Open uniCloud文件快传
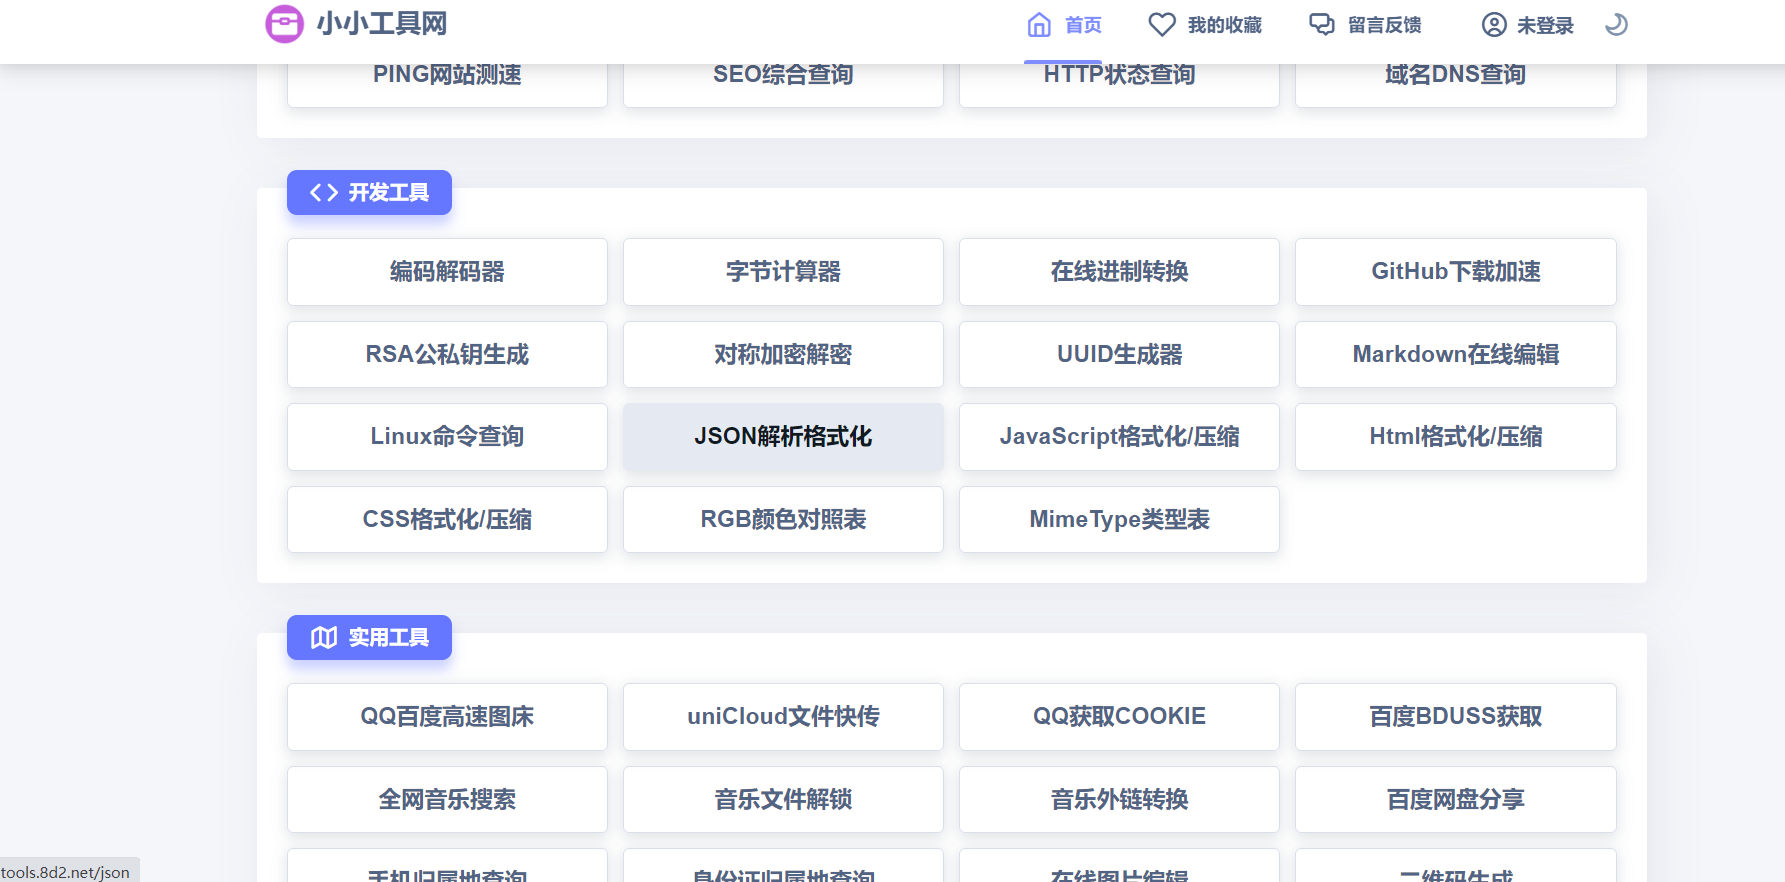The image size is (1785, 882). tap(783, 717)
